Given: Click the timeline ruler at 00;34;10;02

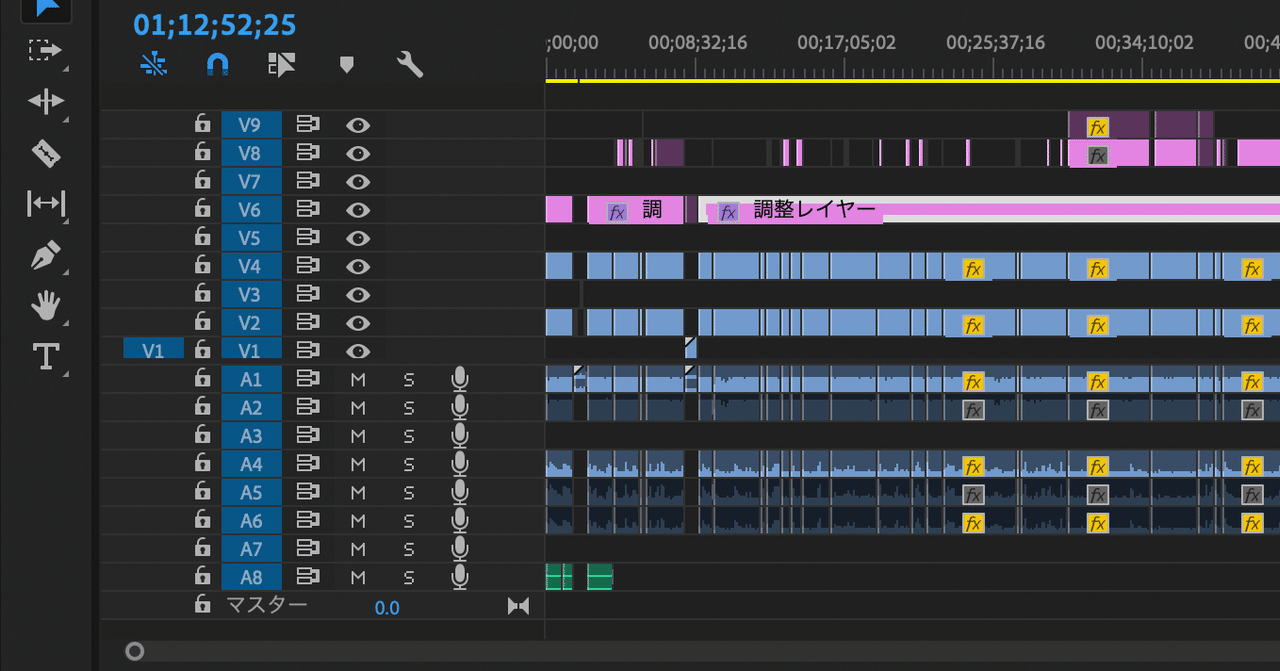Looking at the screenshot, I should click(1145, 42).
